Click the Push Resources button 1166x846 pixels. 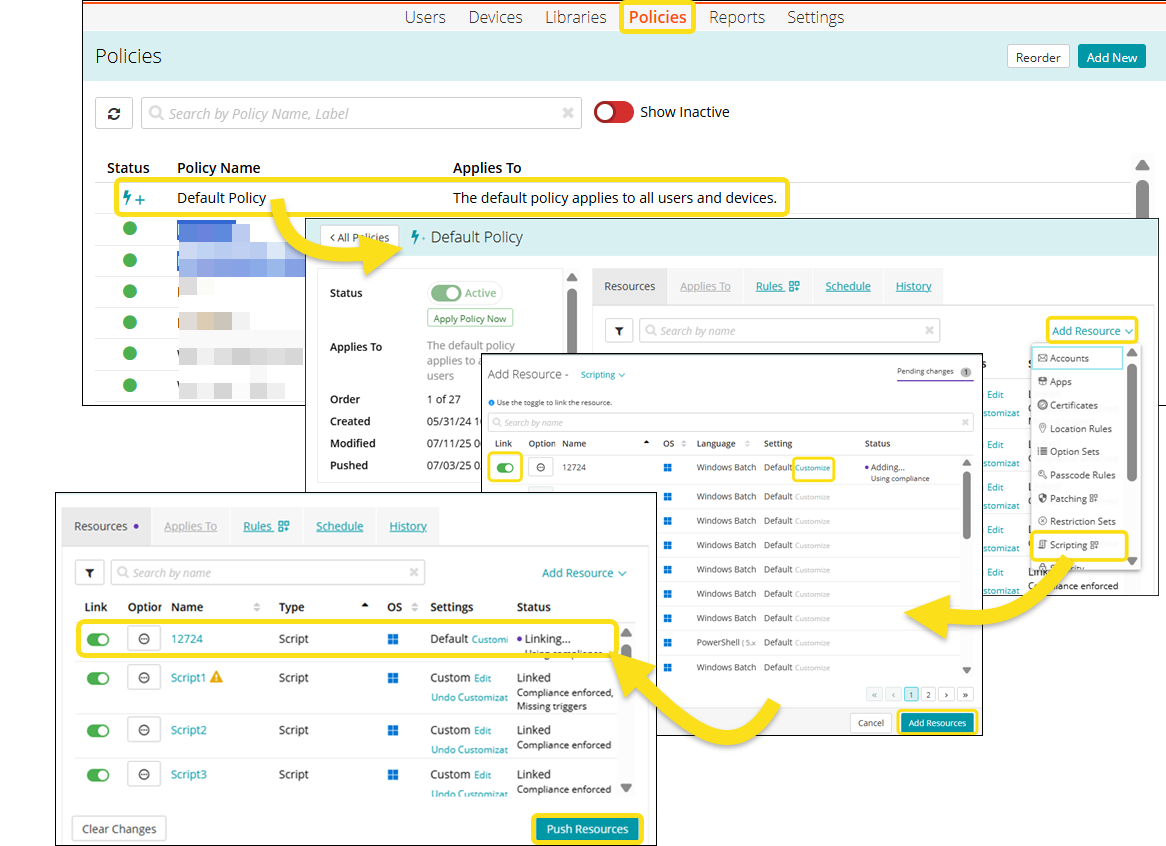tap(587, 829)
